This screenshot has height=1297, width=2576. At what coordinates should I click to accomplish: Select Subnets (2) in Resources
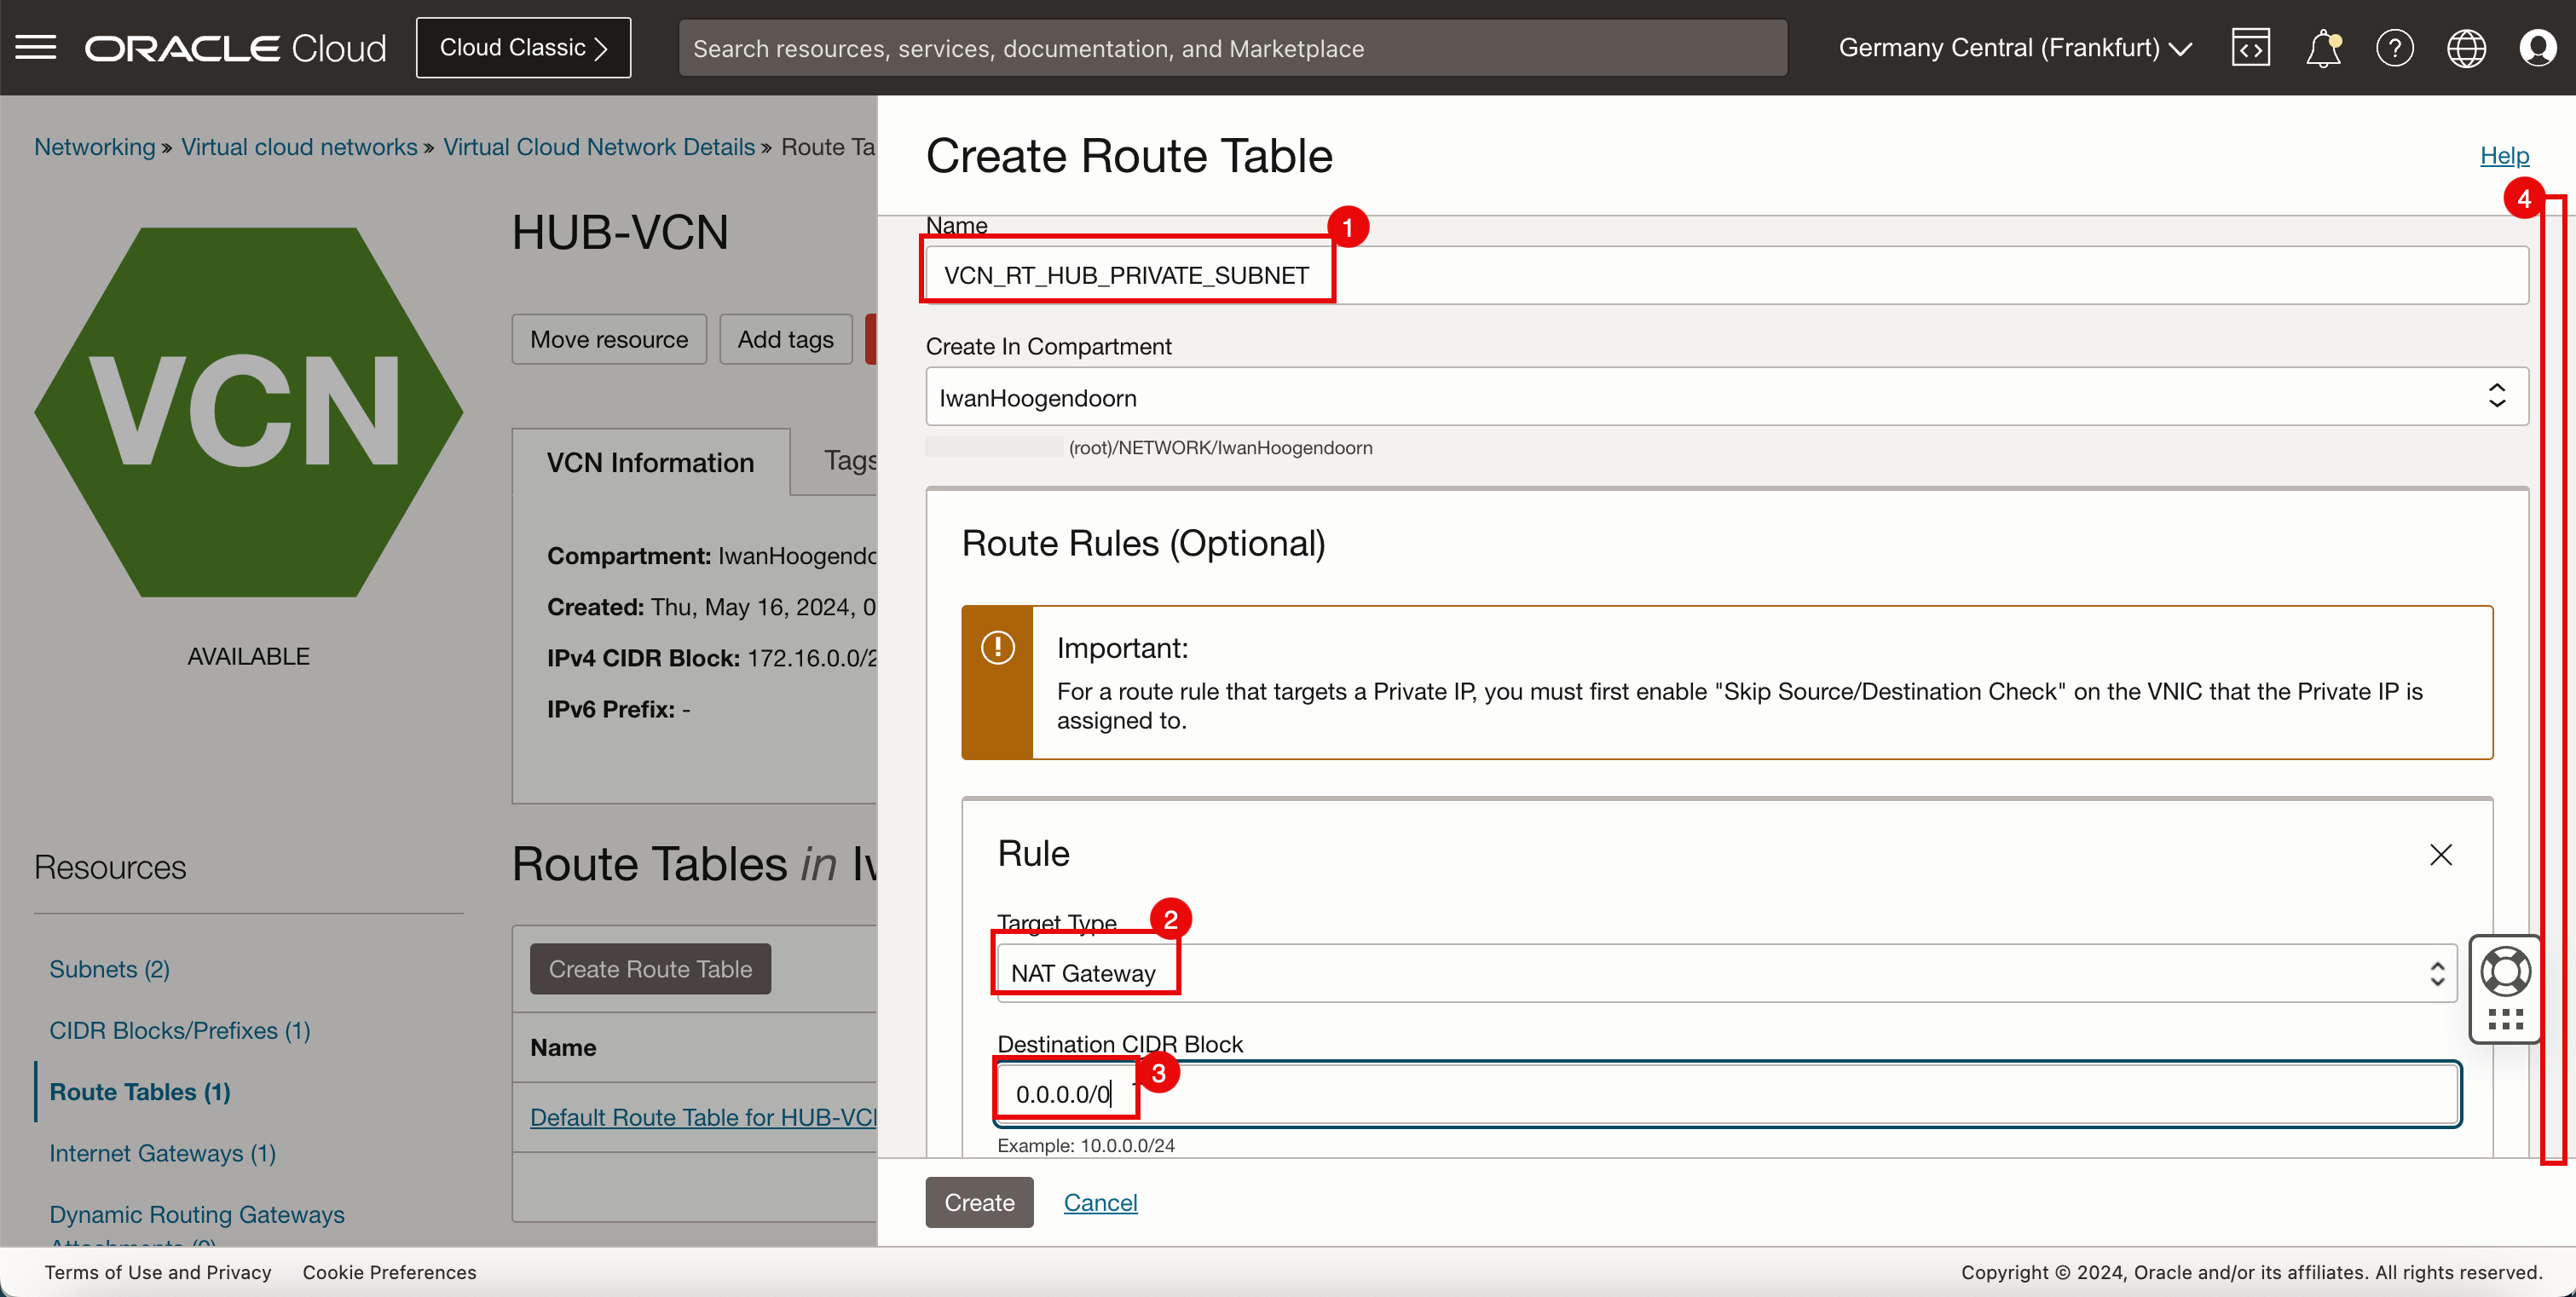tap(109, 968)
